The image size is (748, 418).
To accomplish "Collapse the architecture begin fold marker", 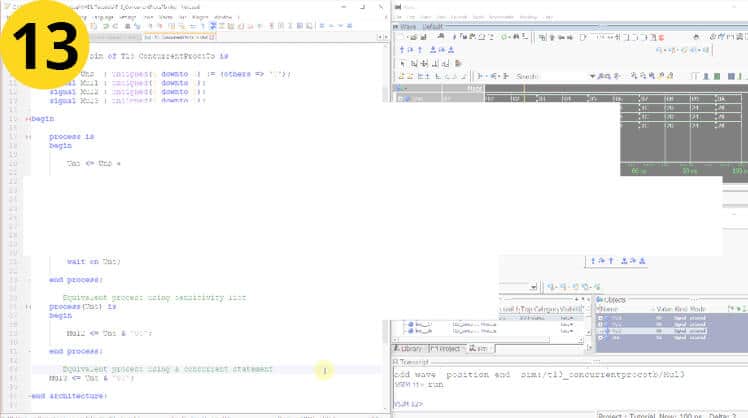I will 28,119.
